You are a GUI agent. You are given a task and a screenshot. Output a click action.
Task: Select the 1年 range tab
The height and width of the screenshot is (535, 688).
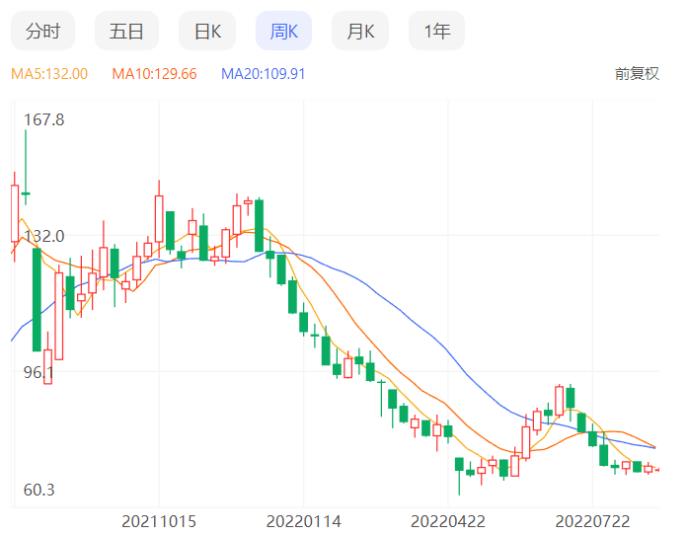(437, 32)
